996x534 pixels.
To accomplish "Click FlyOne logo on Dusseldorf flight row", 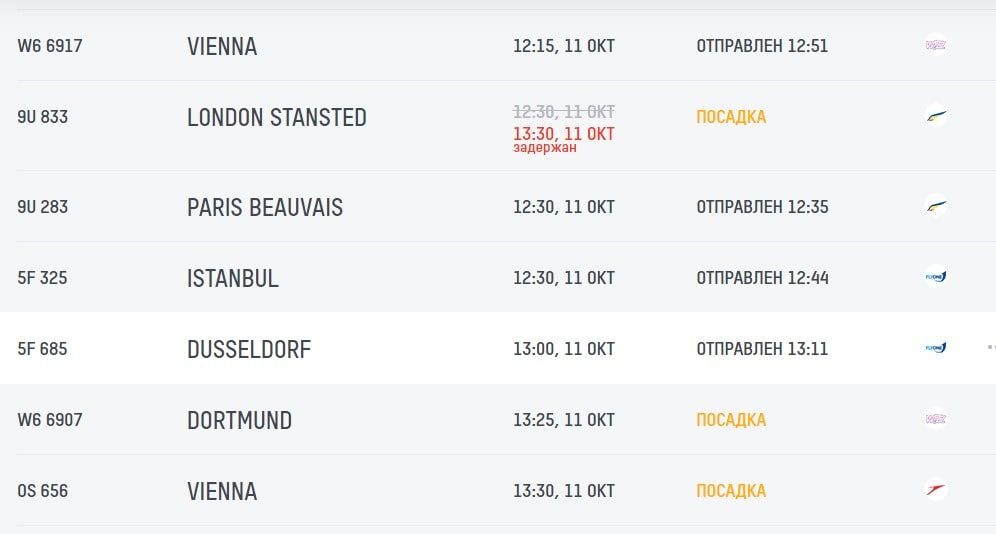I will 936,348.
